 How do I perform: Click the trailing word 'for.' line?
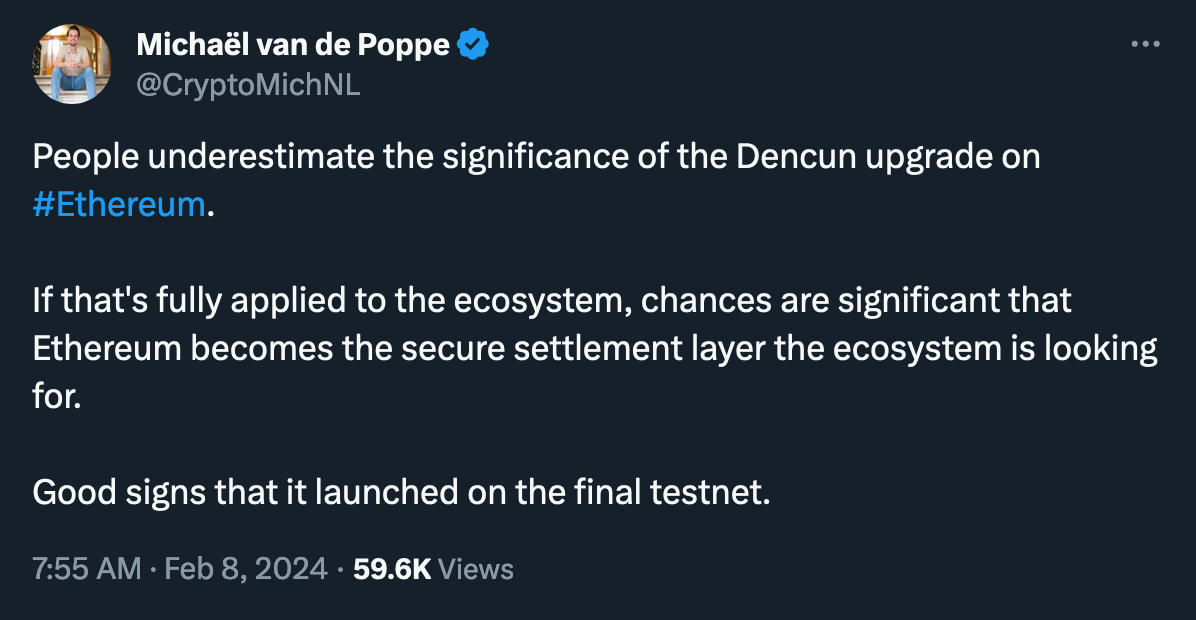[x=56, y=396]
